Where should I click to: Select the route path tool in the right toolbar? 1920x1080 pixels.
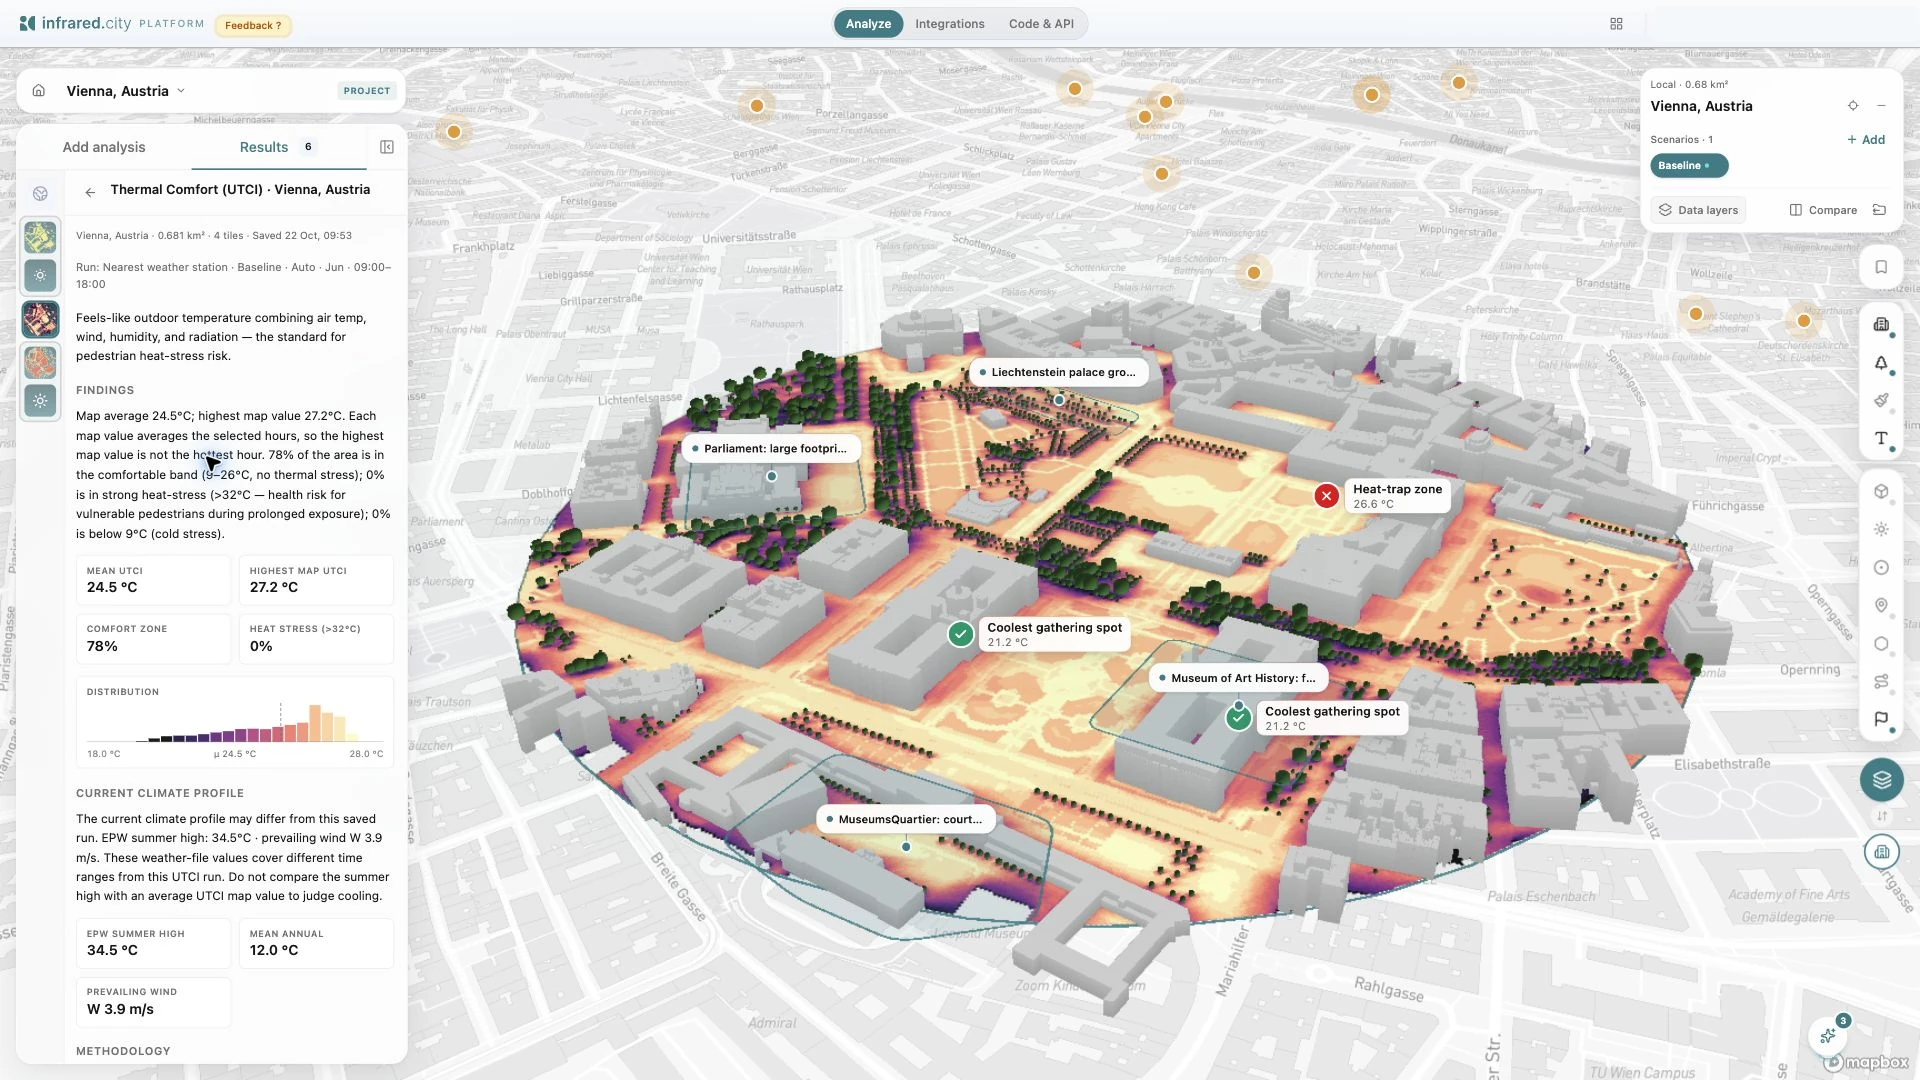click(x=1881, y=681)
